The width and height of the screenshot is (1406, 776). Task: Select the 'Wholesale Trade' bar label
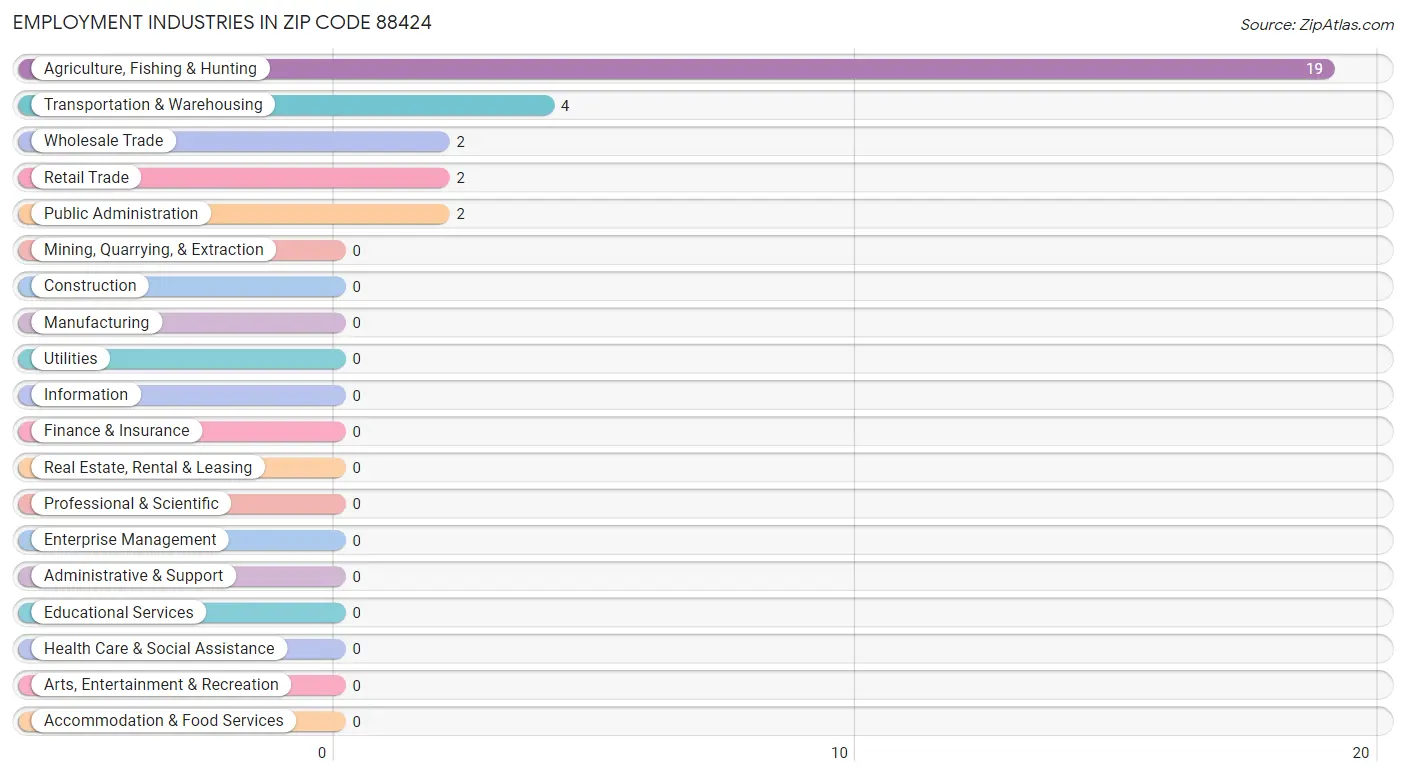click(x=103, y=141)
